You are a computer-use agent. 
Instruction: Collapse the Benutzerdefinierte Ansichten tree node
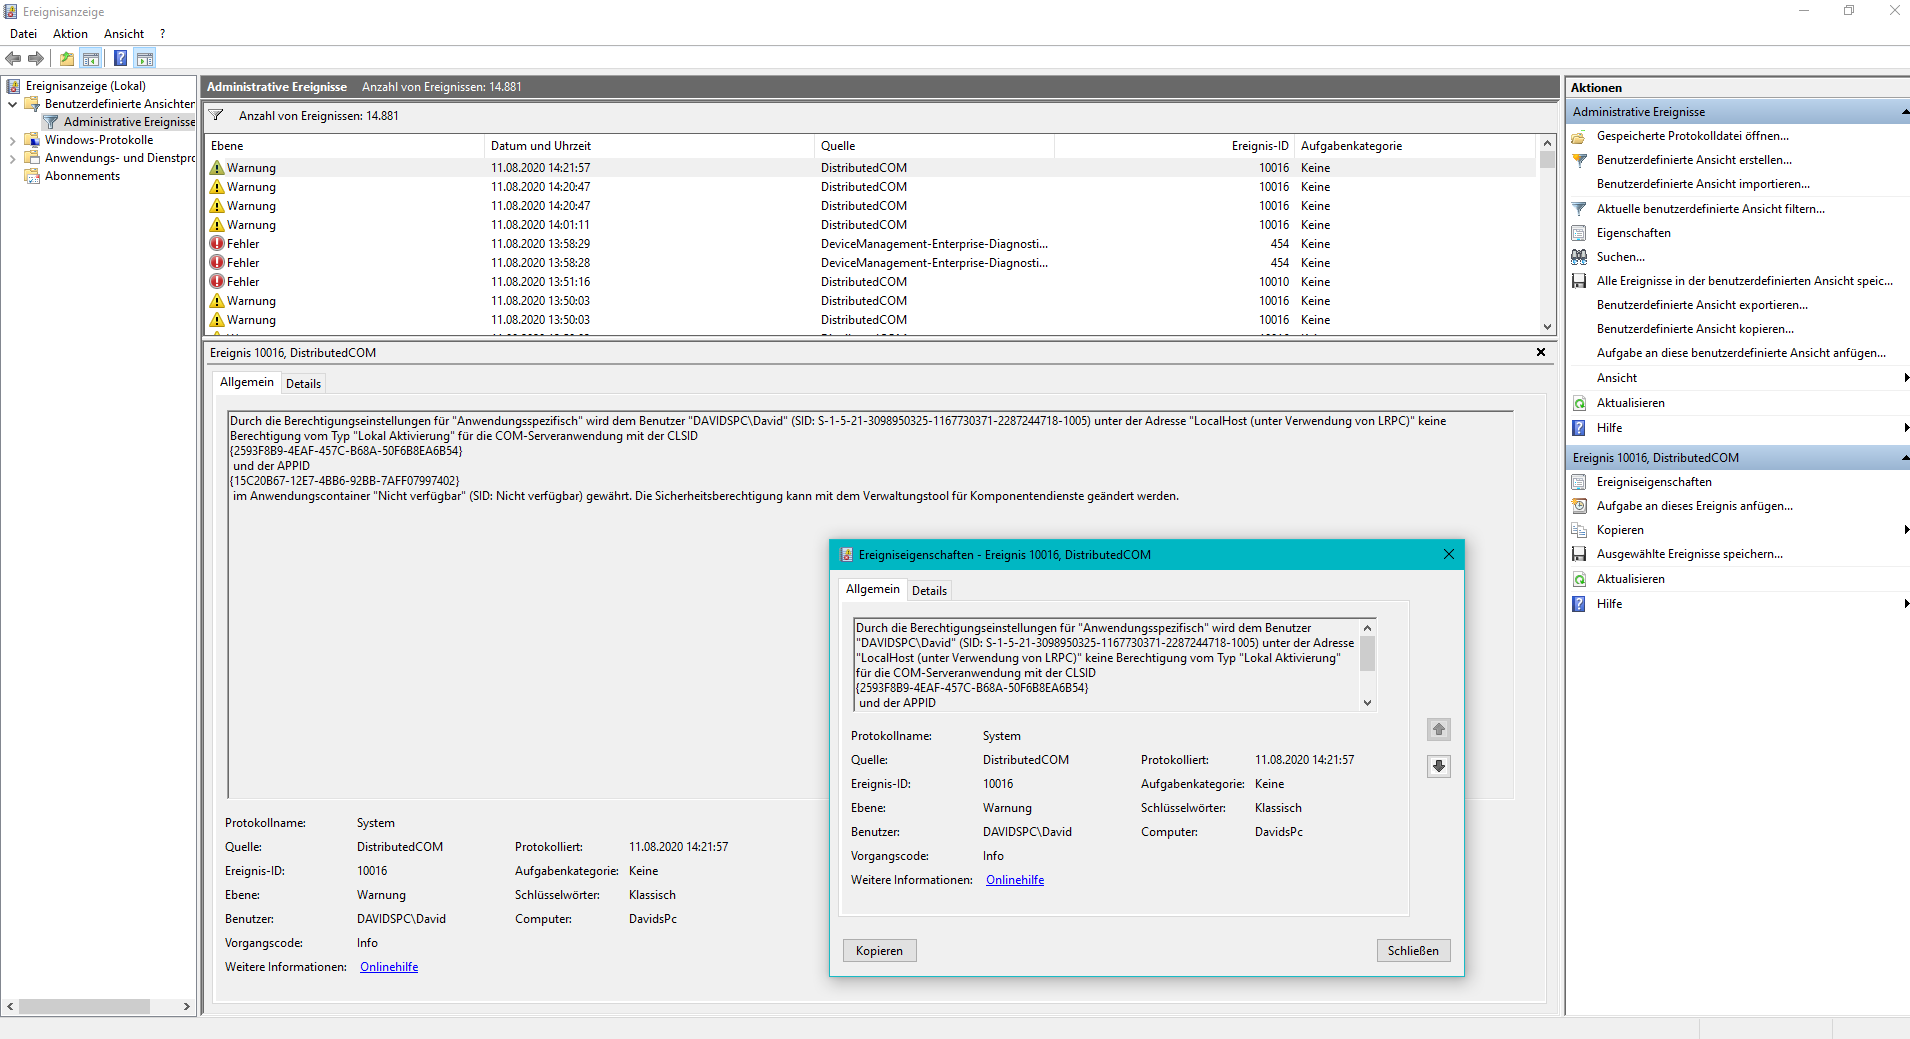(x=12, y=104)
